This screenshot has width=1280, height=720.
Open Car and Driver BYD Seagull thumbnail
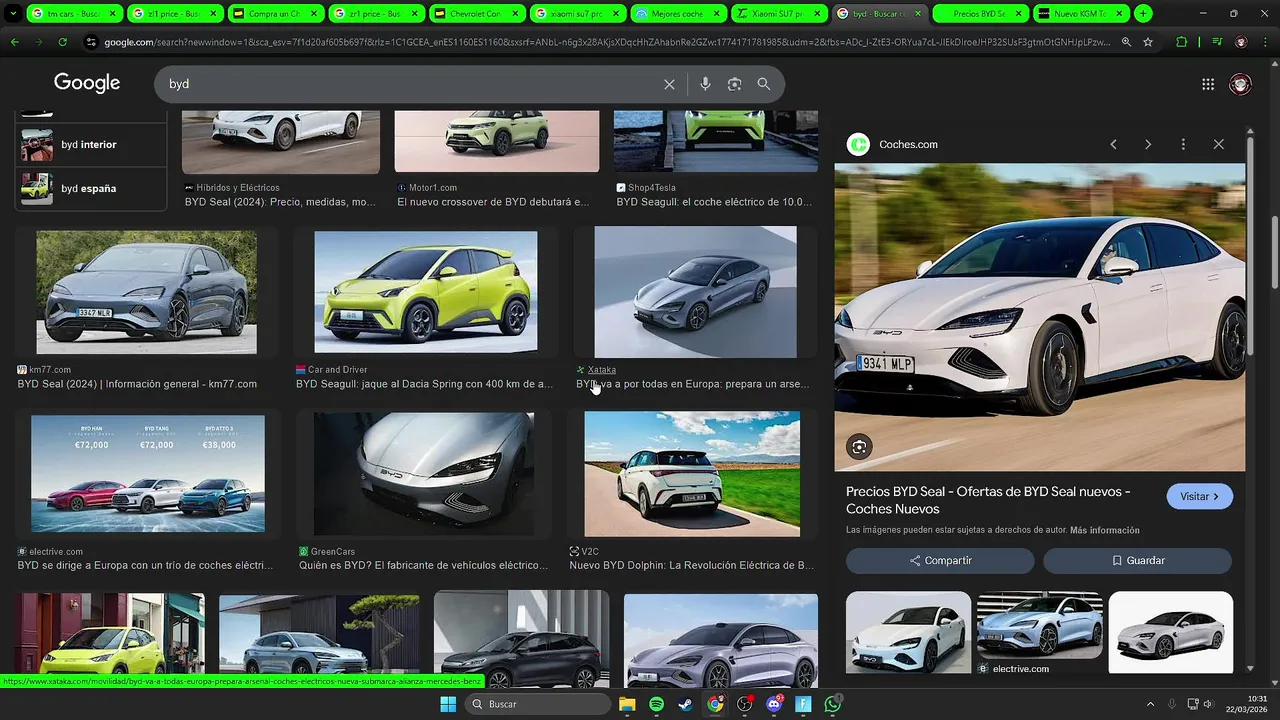tap(425, 292)
